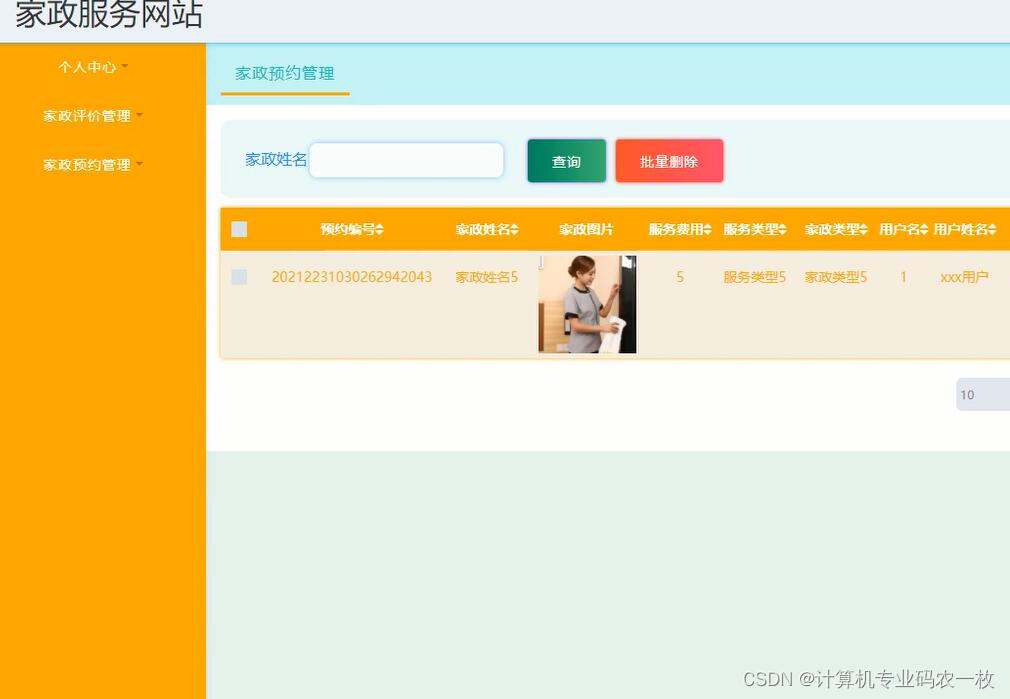View the housekeeper photo thumbnail in the table
This screenshot has height=699, width=1010.
(587, 303)
